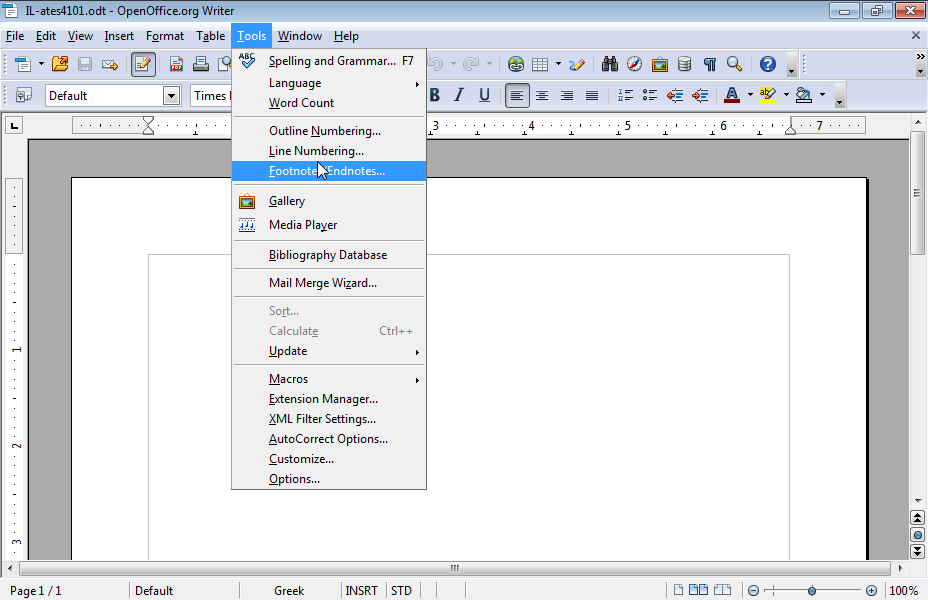Open the Data Sources icon
This screenshot has height=600, width=928.
pyautogui.click(x=684, y=64)
